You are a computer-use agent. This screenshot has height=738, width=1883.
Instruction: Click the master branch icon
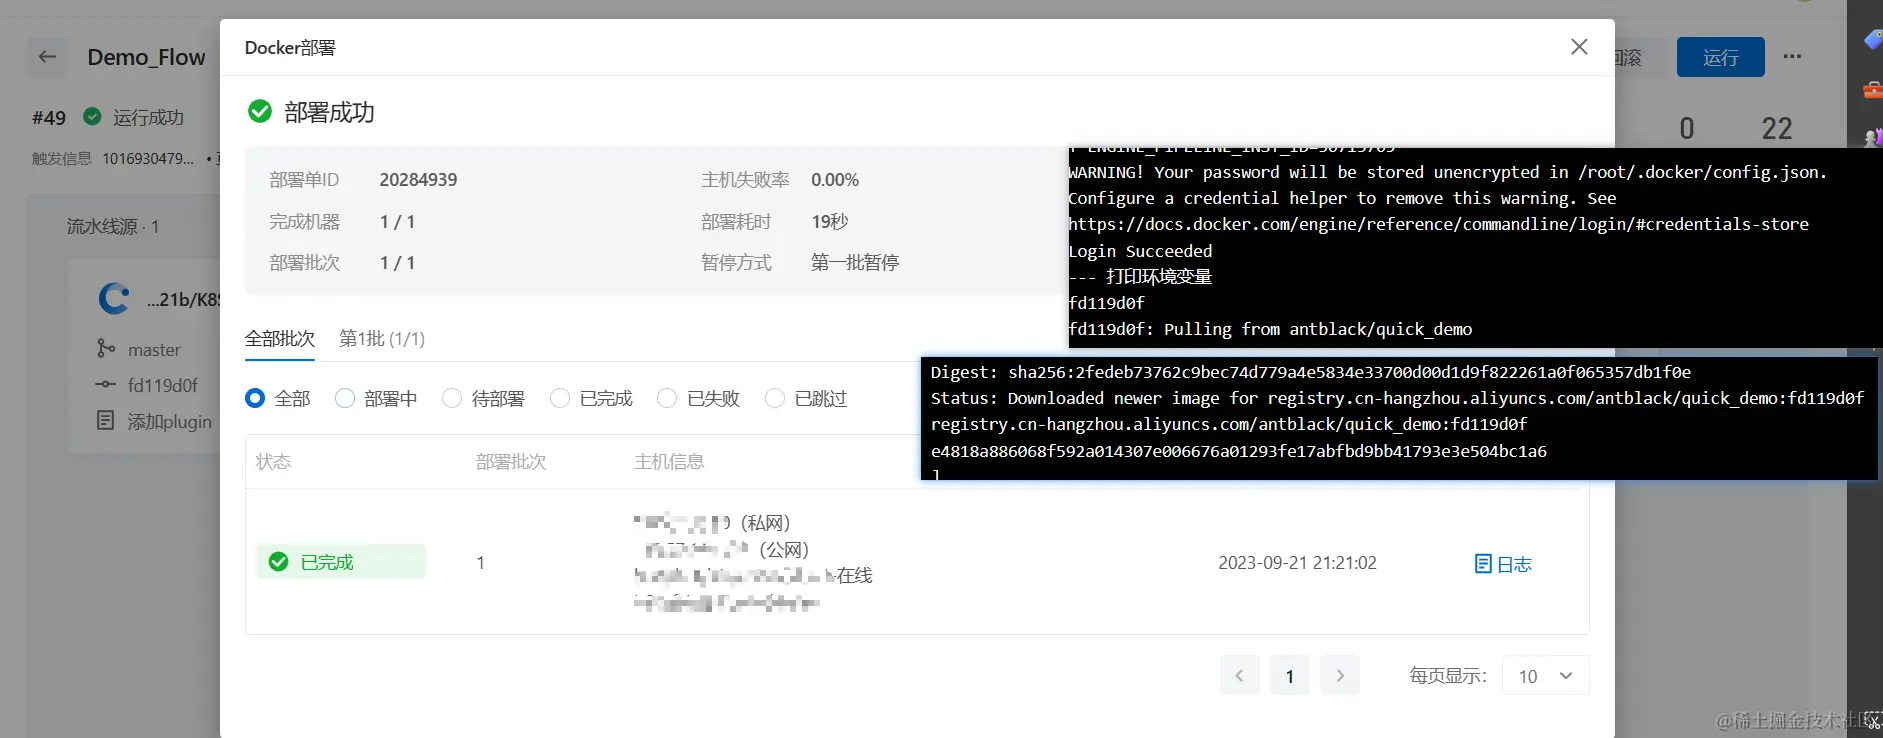106,349
